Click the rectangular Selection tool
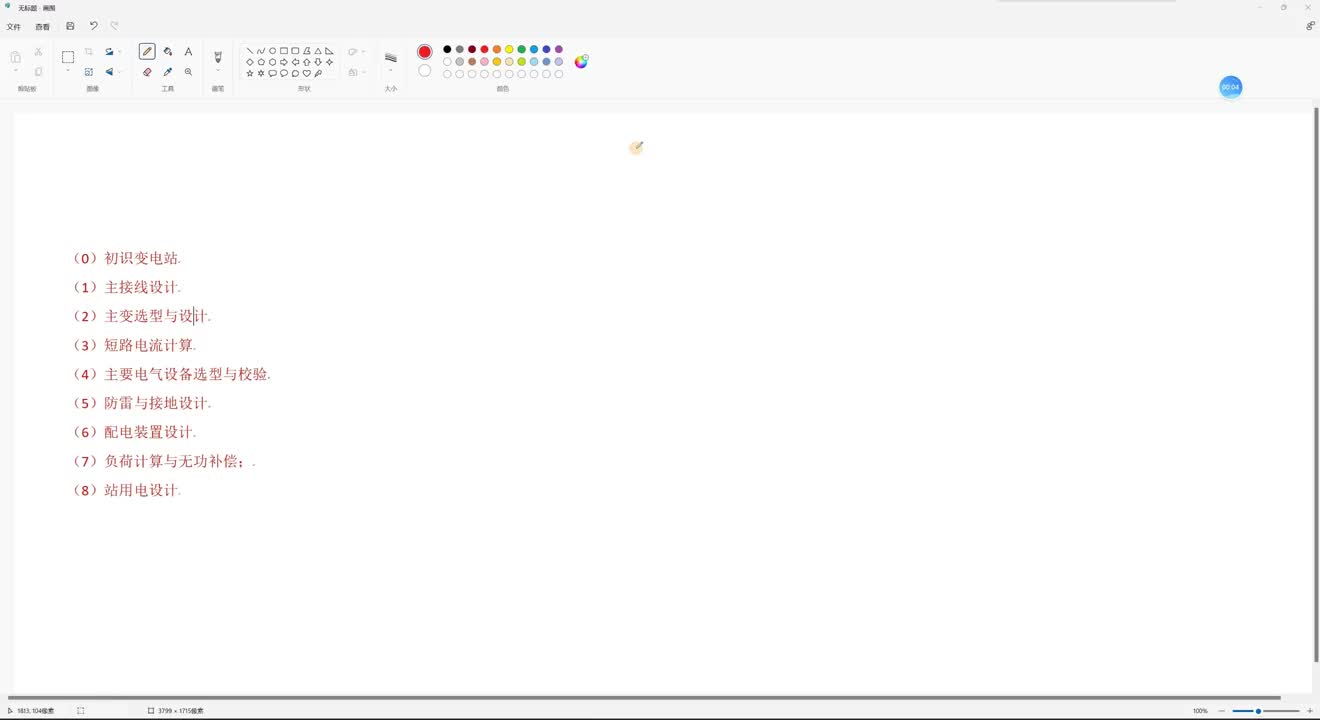Viewport: 1320px width, 720px height. (68, 57)
